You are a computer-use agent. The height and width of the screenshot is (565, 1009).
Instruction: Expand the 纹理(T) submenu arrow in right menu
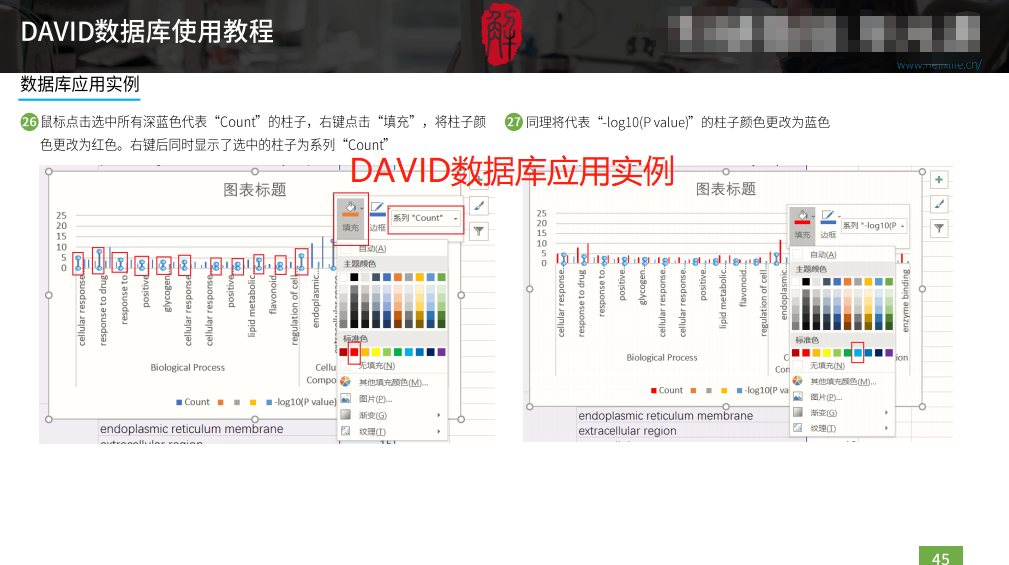click(886, 428)
